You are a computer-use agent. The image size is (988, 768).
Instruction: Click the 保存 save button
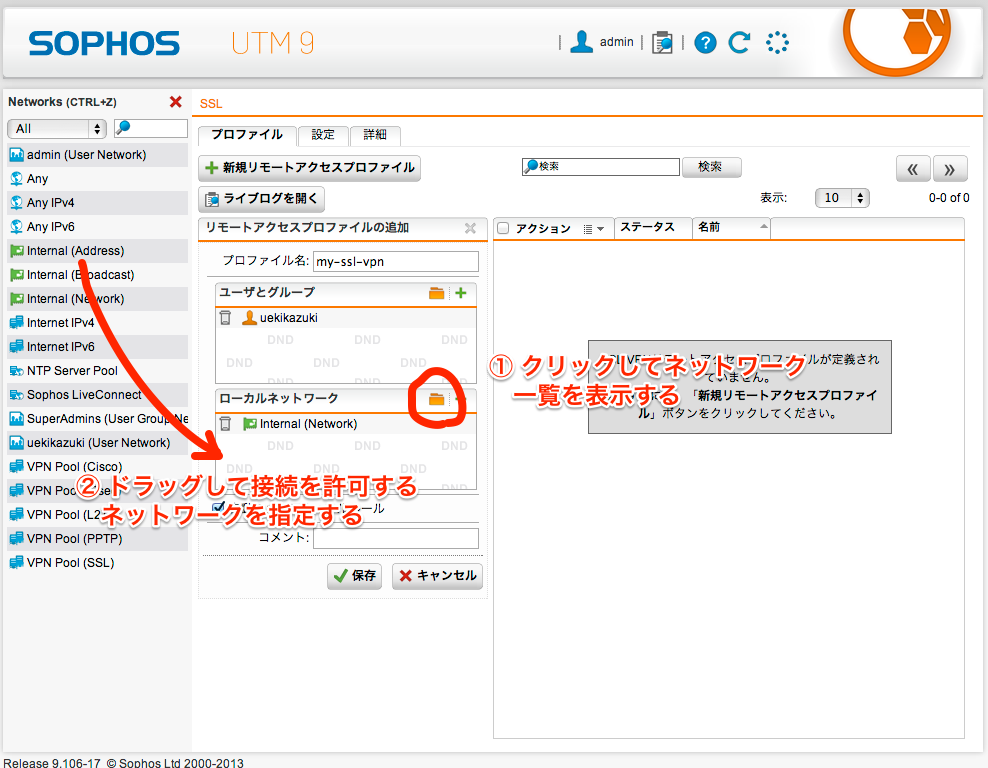click(354, 576)
